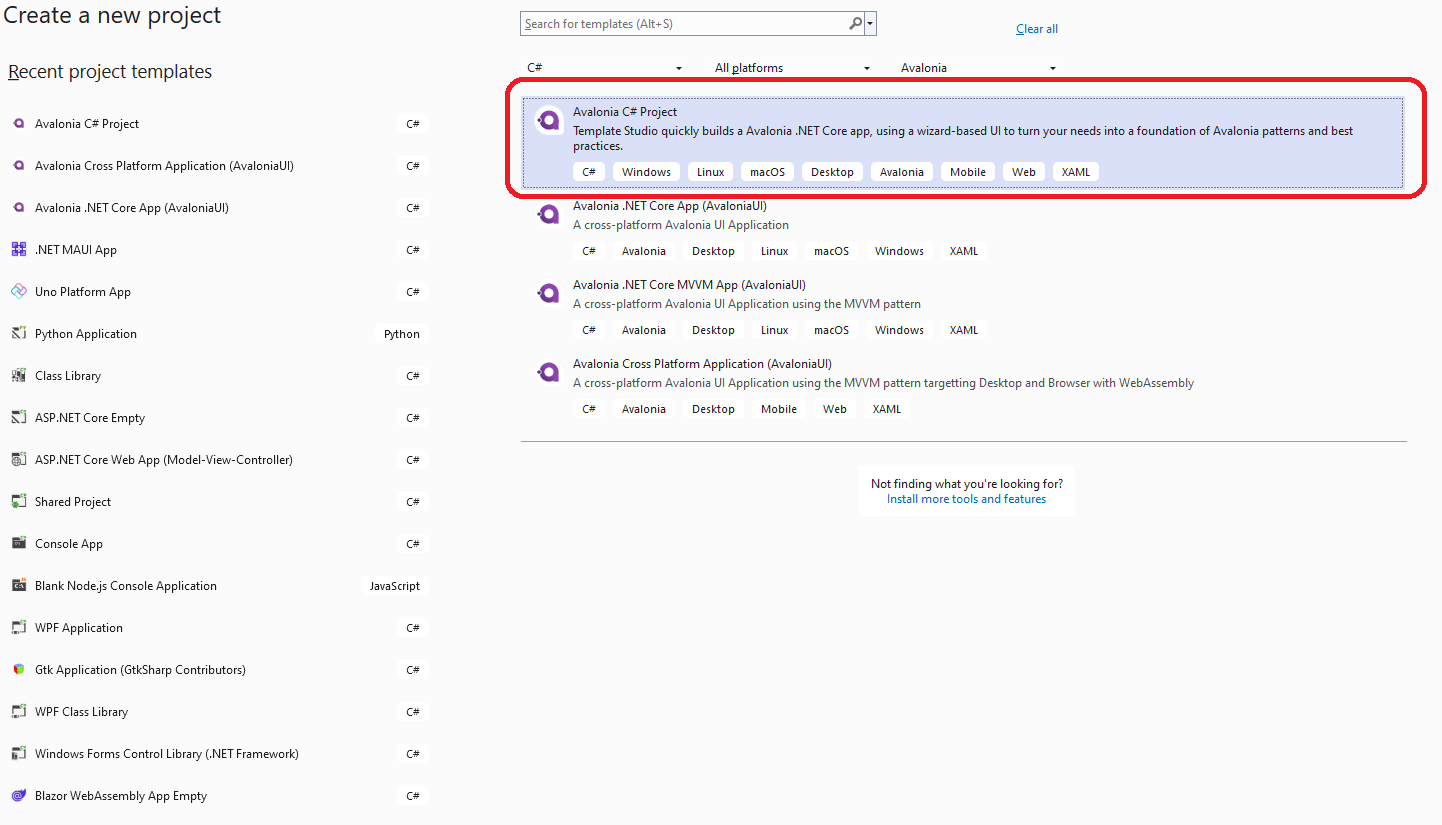Click Blank Node.js Console Application icon
The height and width of the screenshot is (825, 1442).
(18, 586)
